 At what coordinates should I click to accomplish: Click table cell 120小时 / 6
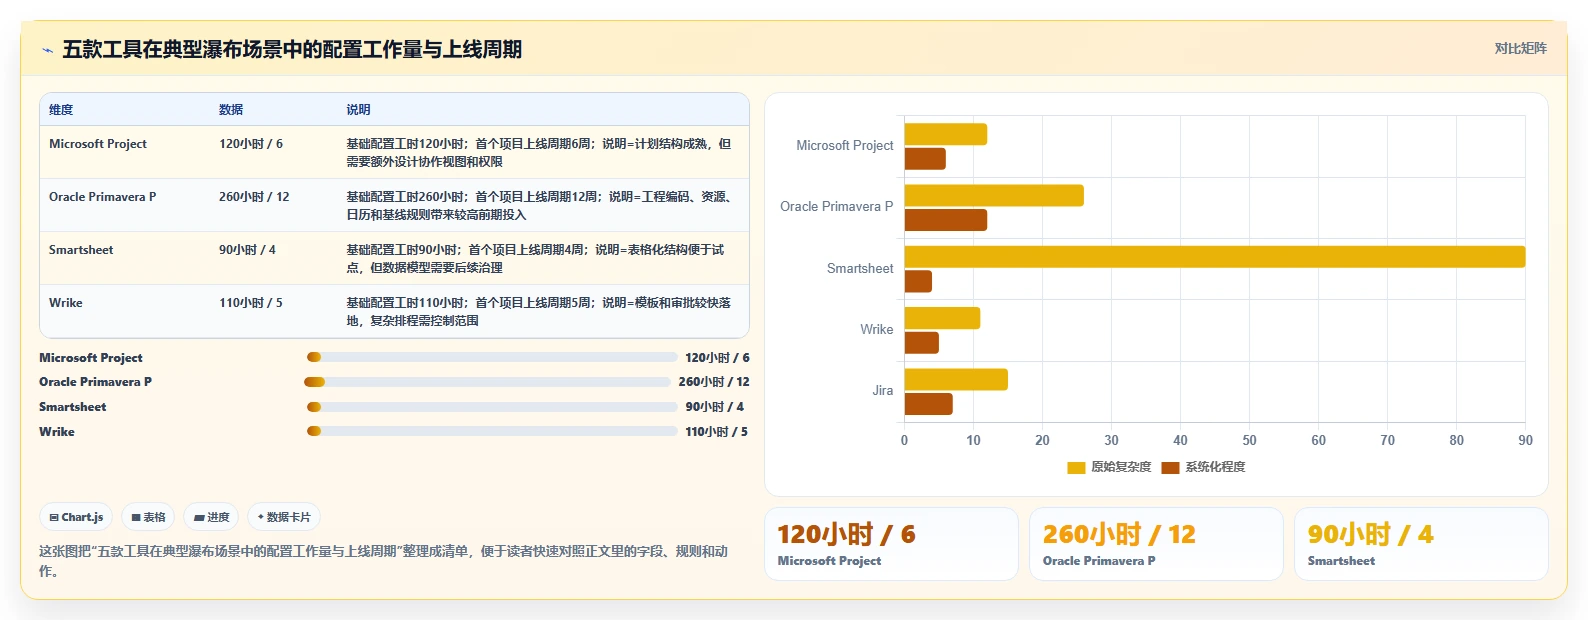251,144
